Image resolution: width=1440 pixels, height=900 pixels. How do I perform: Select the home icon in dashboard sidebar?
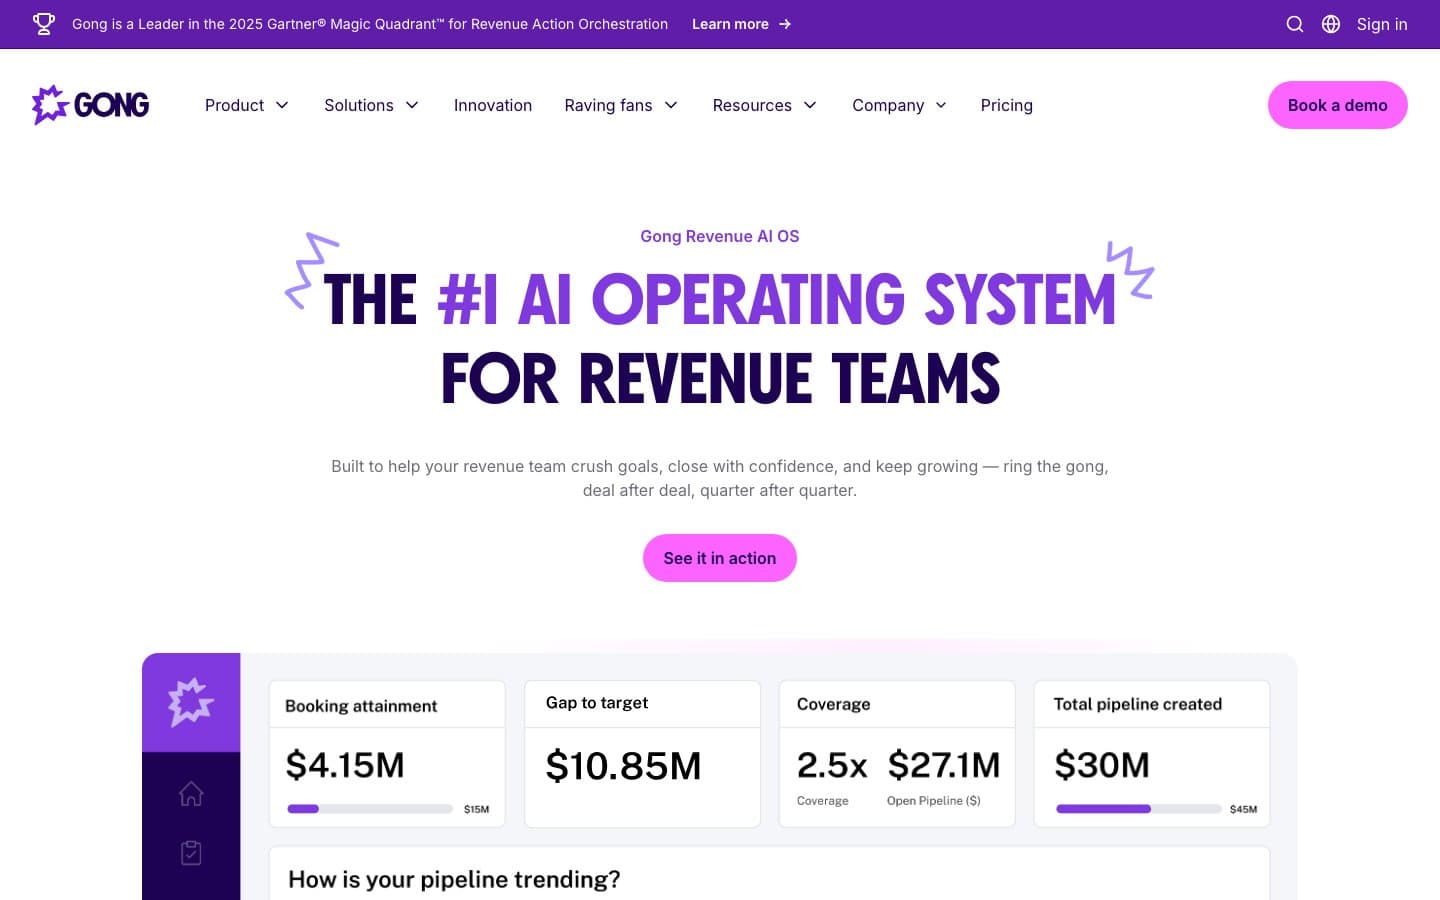point(191,793)
